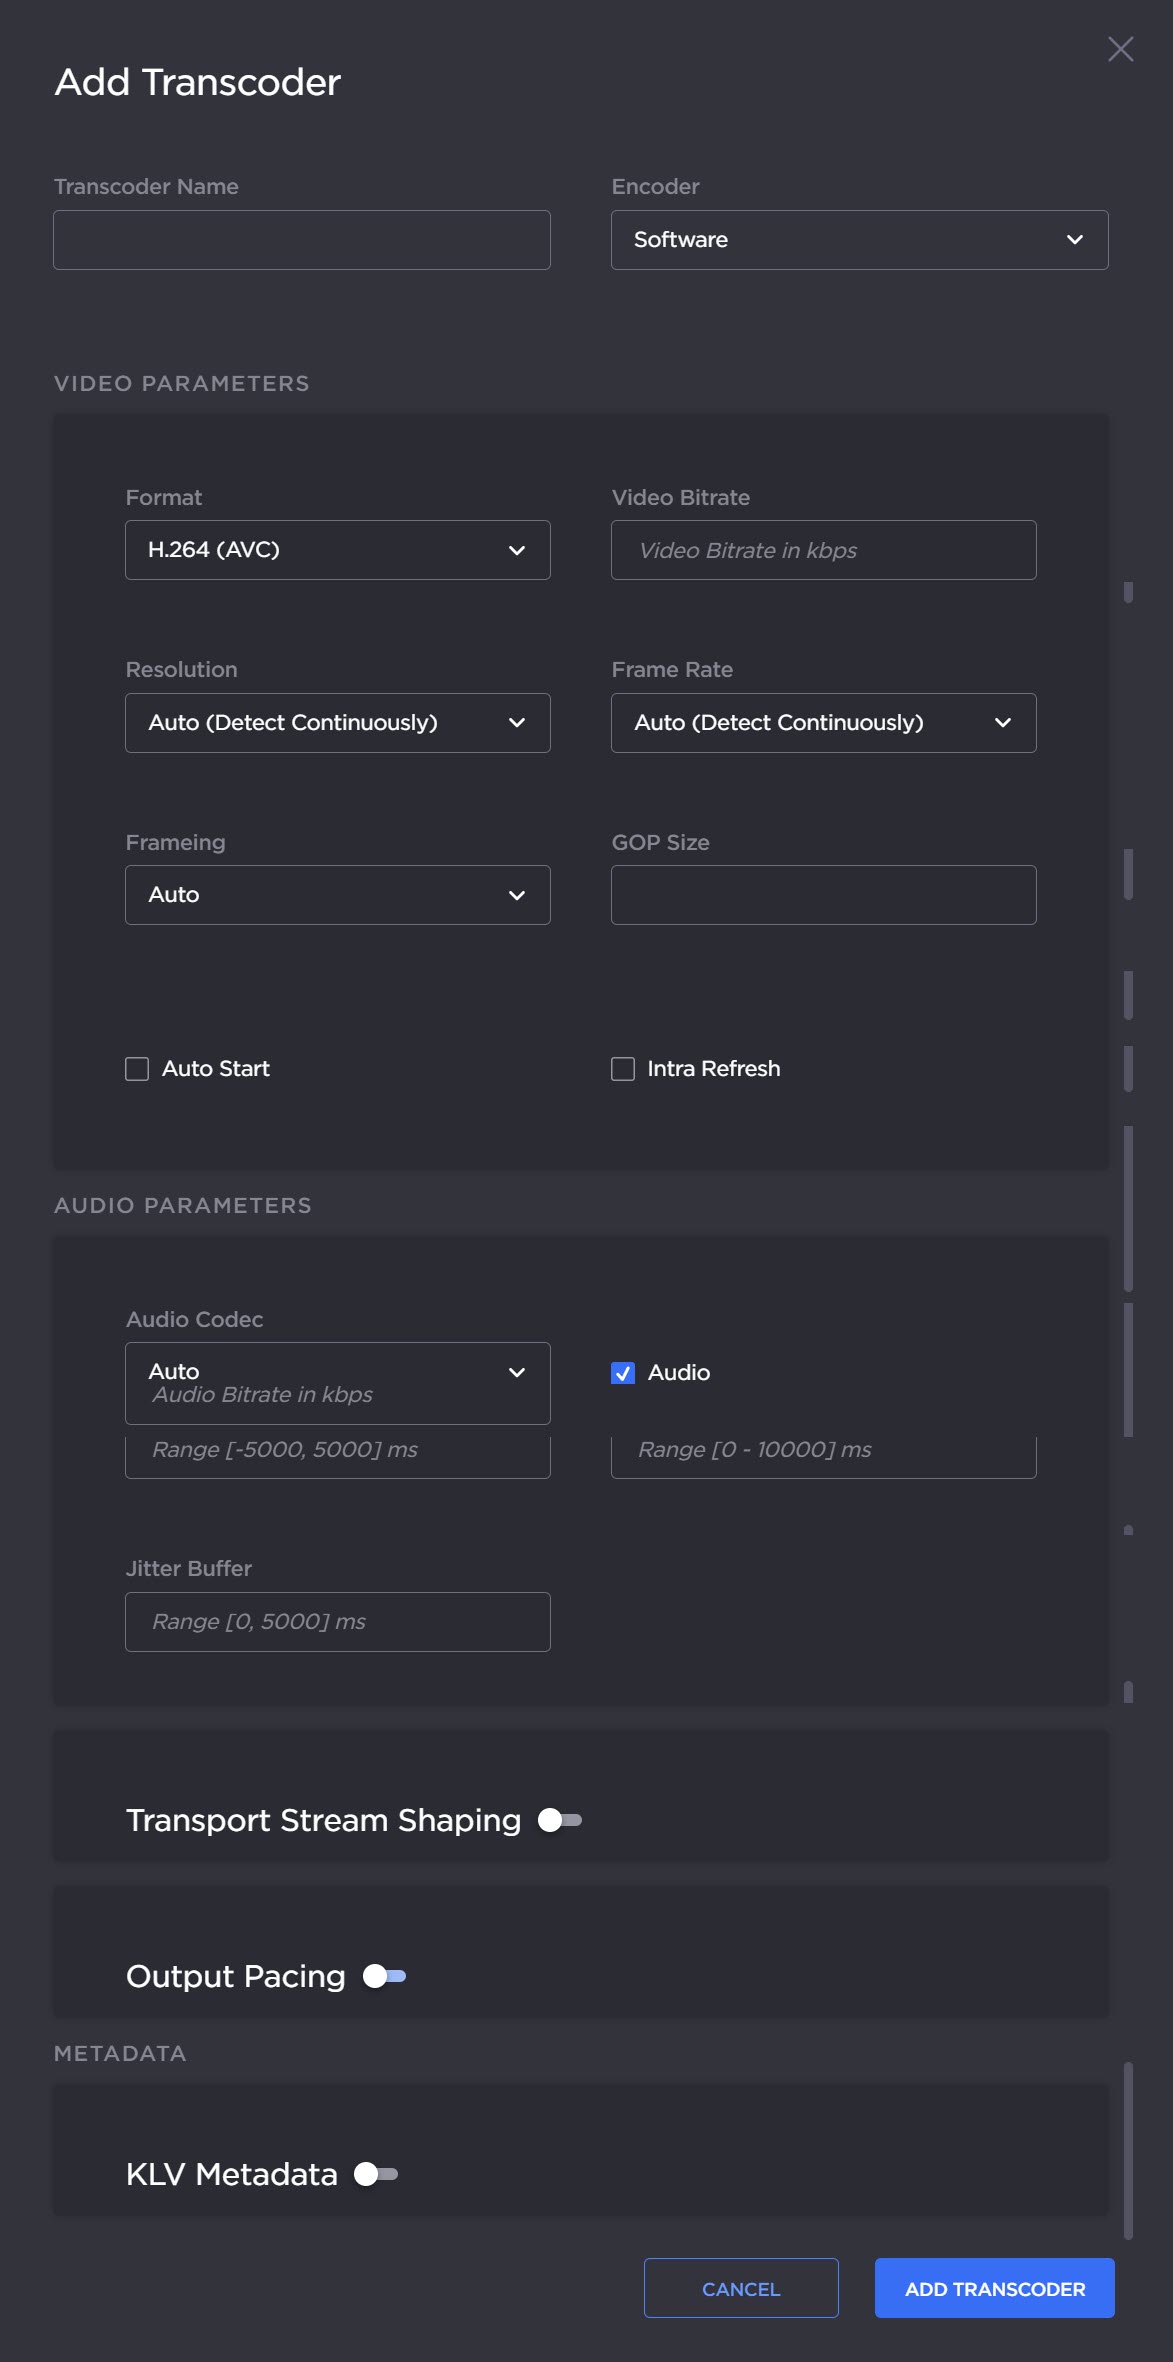
Task: Turn on Transport Stream Shaping toggle
Action: 560,1820
